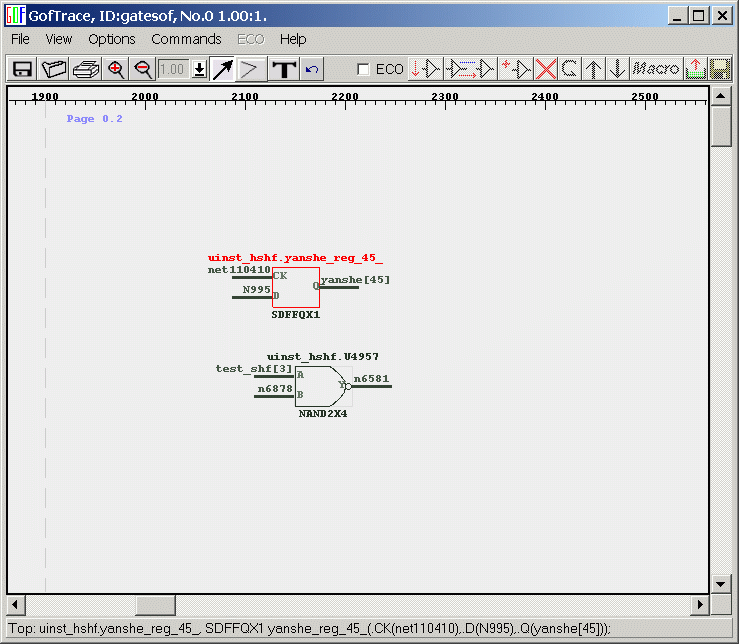Select the Text tool icon
Screen dimensions: 739x644
click(x=284, y=69)
